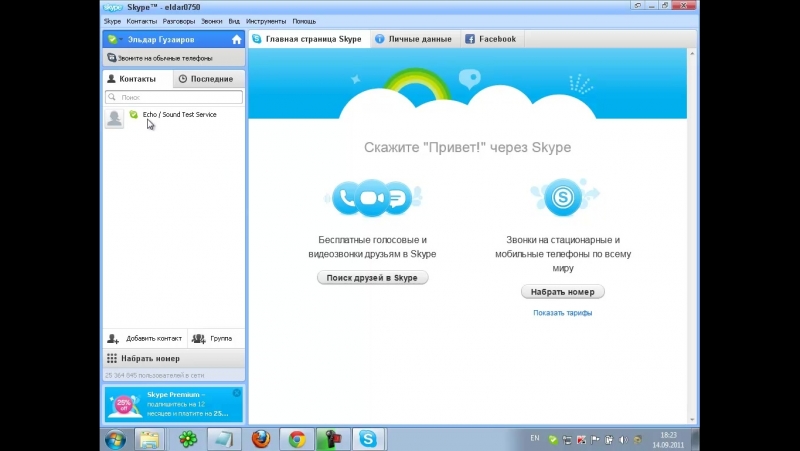Click the phone call bubble icon
Screen dimensions: 800x451
coord(346,198)
